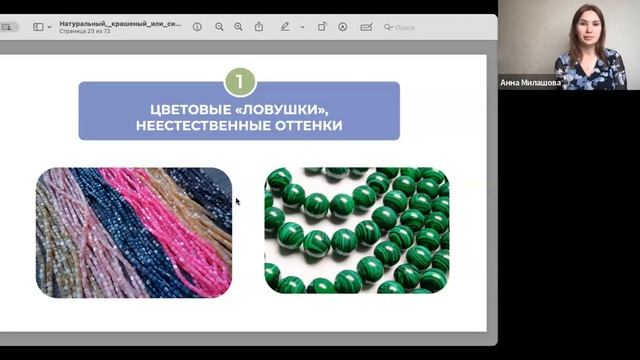
Task: Click the screen-sharing indicator pill at toolbar left
Action: coord(9,27)
